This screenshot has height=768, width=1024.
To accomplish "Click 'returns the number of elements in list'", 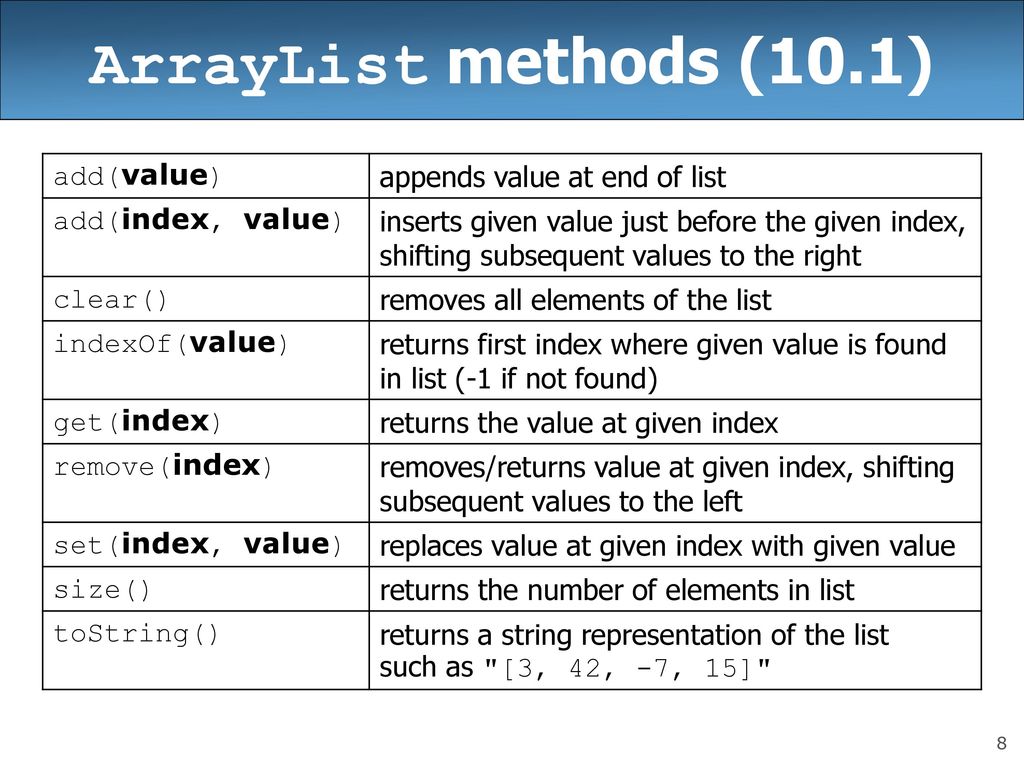I will point(616,590).
